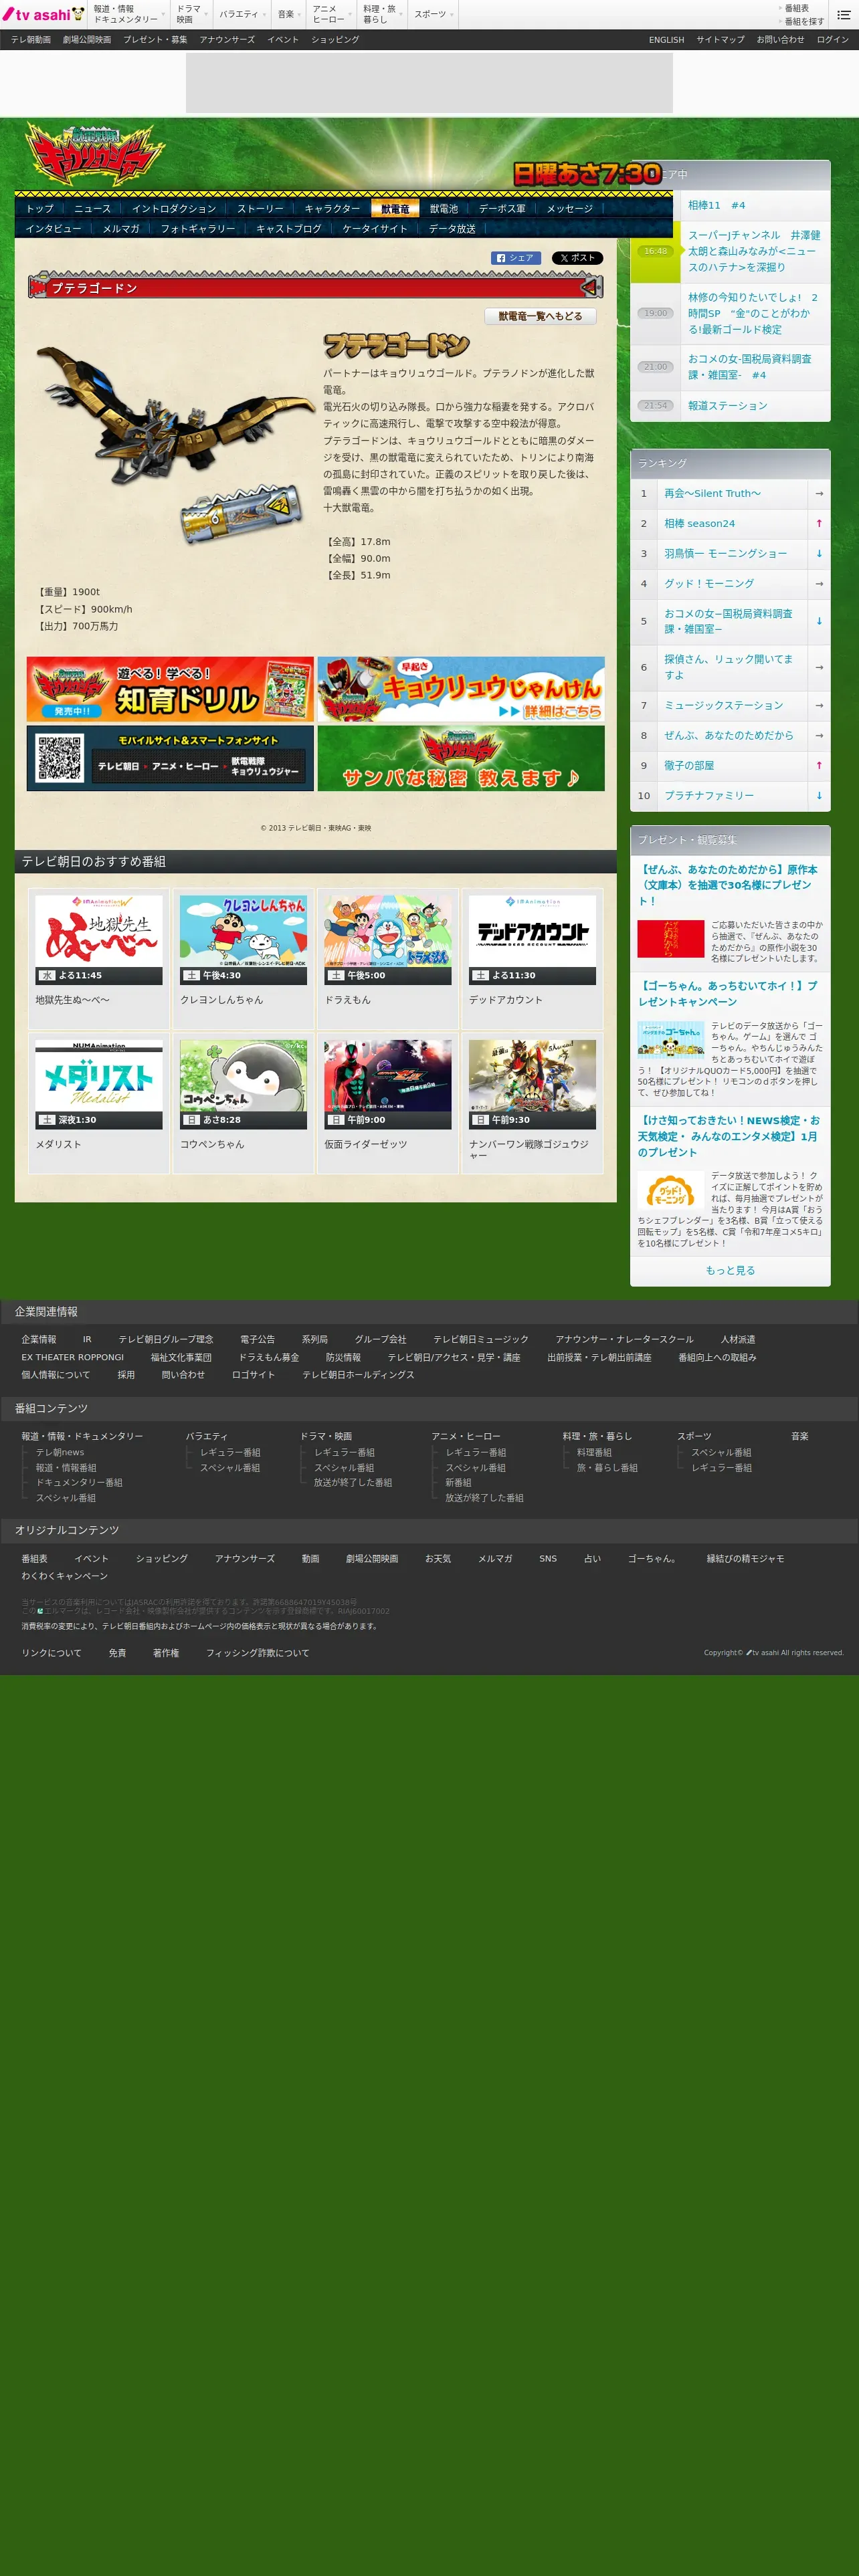The height and width of the screenshot is (2576, 859).
Task: Open the 音楽 dropdown in header
Action: (289, 14)
